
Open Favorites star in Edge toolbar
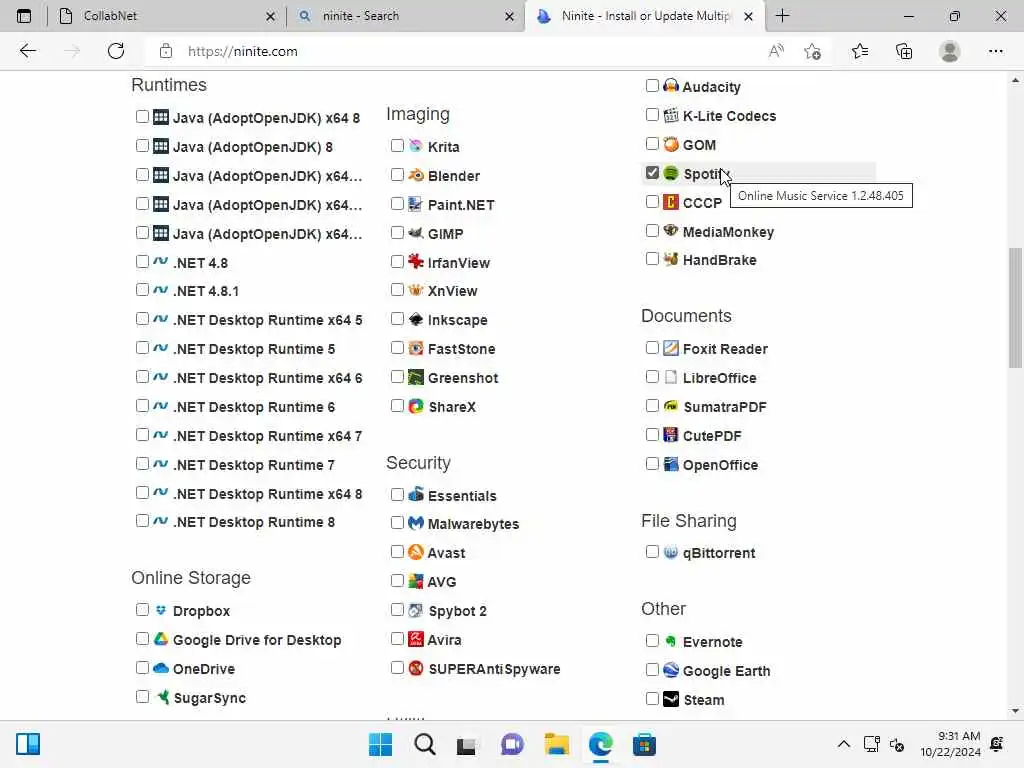point(860,51)
